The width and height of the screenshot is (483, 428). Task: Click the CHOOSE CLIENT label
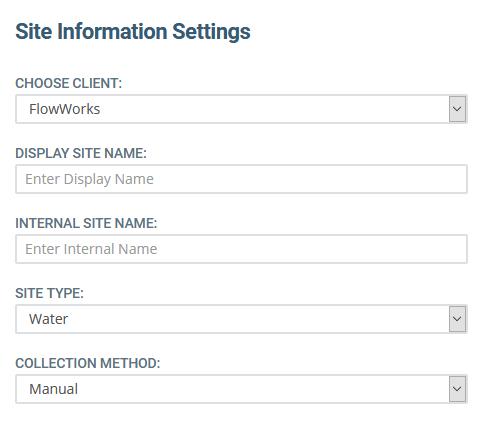tap(69, 83)
